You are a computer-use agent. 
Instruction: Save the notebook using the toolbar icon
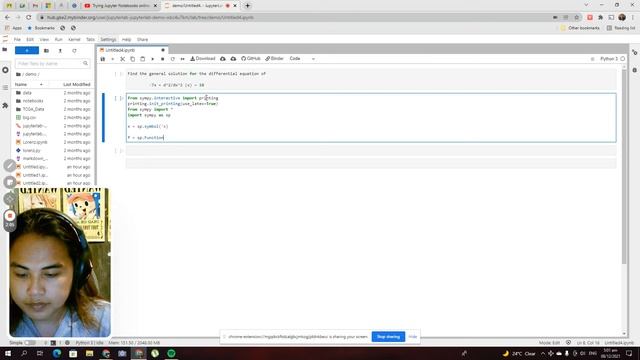coord(103,59)
